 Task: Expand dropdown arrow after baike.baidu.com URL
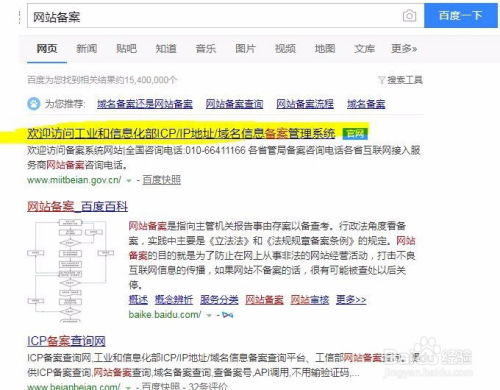209,315
